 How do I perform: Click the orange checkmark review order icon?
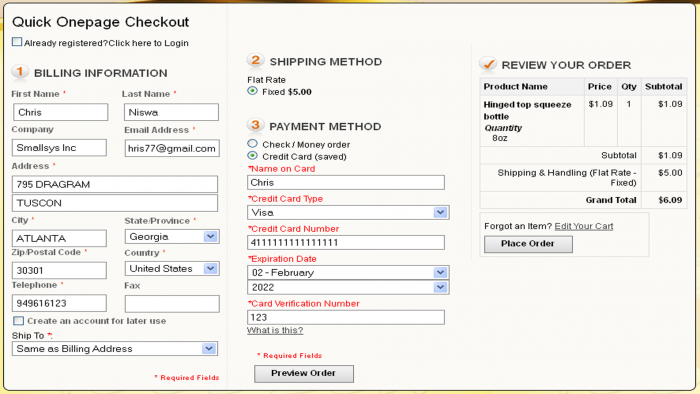[488, 64]
